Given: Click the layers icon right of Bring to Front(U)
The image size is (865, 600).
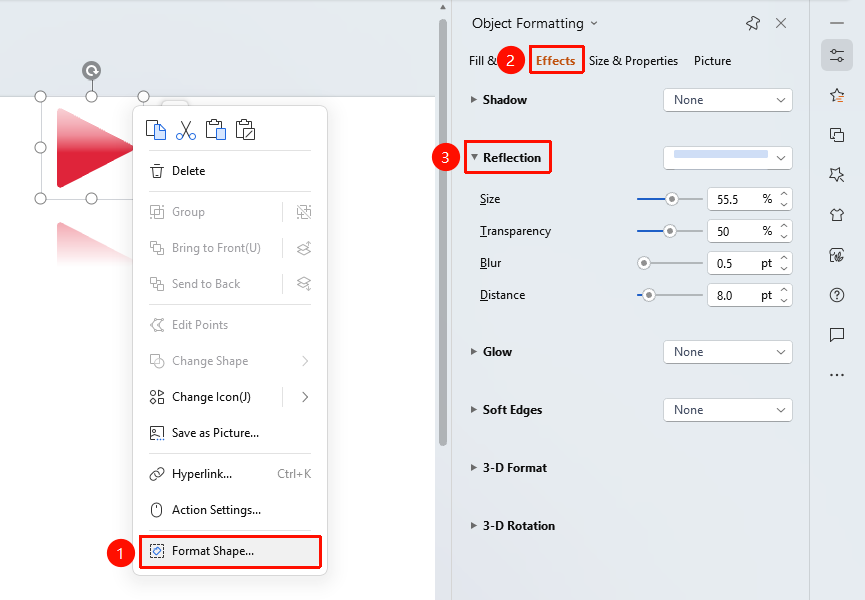Looking at the screenshot, I should (x=303, y=248).
